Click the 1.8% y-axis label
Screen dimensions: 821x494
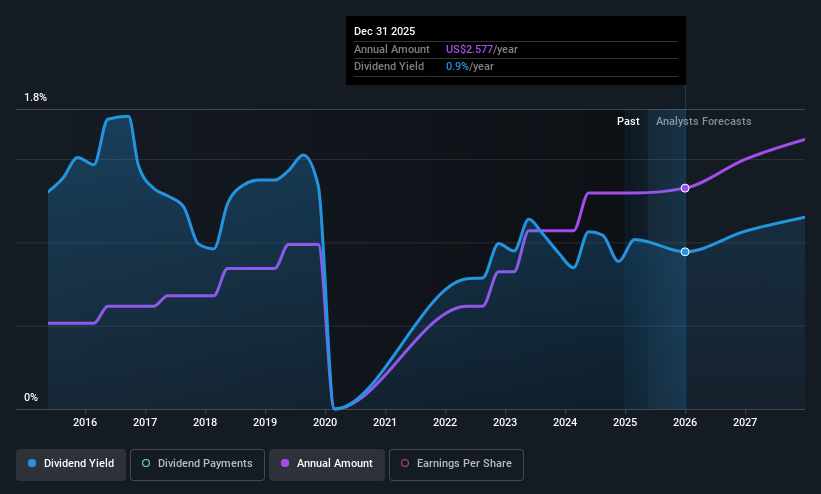coord(36,97)
